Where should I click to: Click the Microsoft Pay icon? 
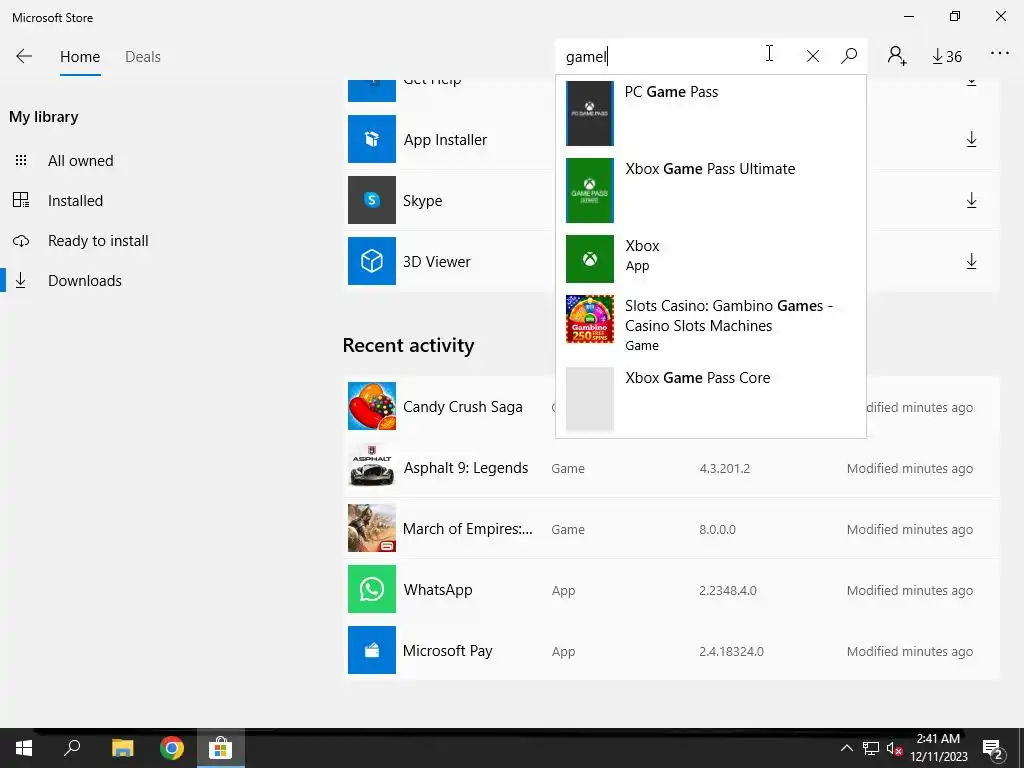click(x=372, y=650)
